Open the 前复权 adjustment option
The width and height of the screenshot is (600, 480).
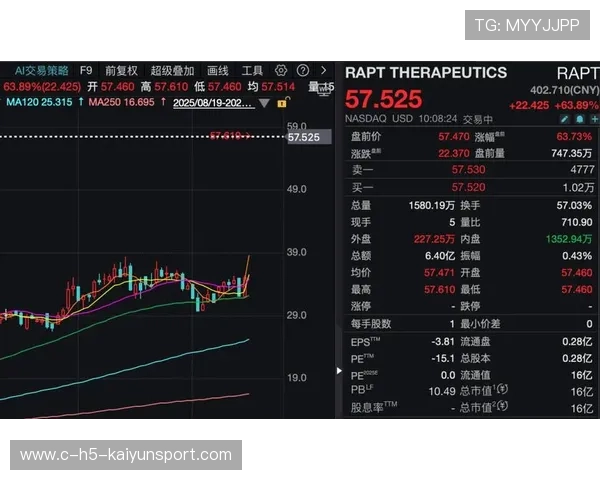tap(121, 70)
